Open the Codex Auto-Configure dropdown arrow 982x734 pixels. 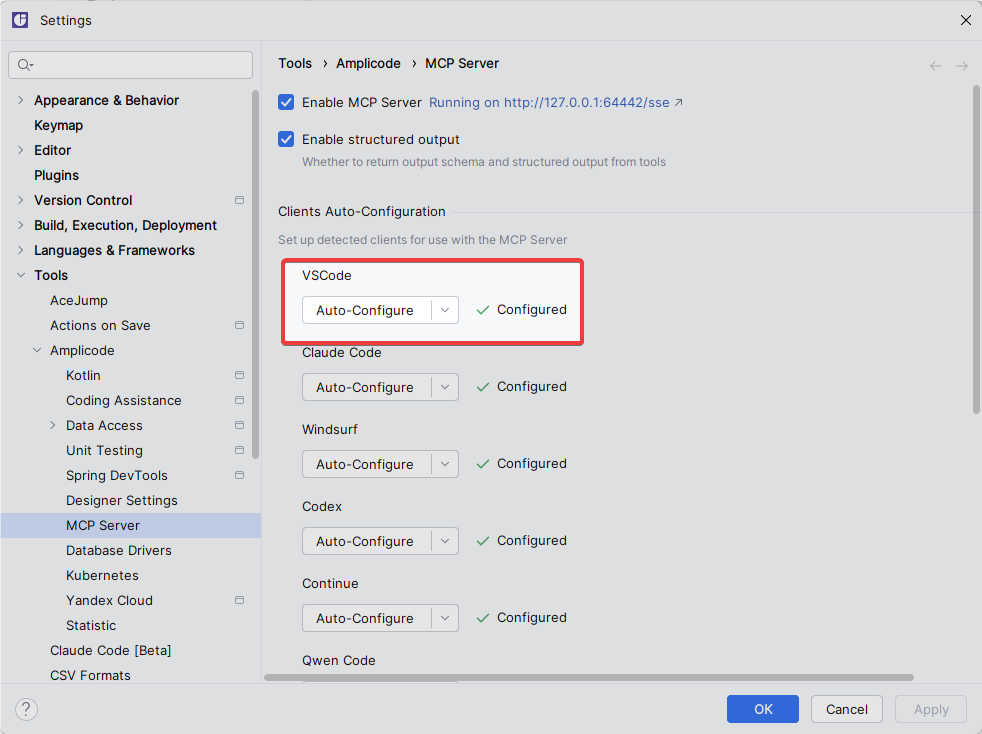click(445, 541)
